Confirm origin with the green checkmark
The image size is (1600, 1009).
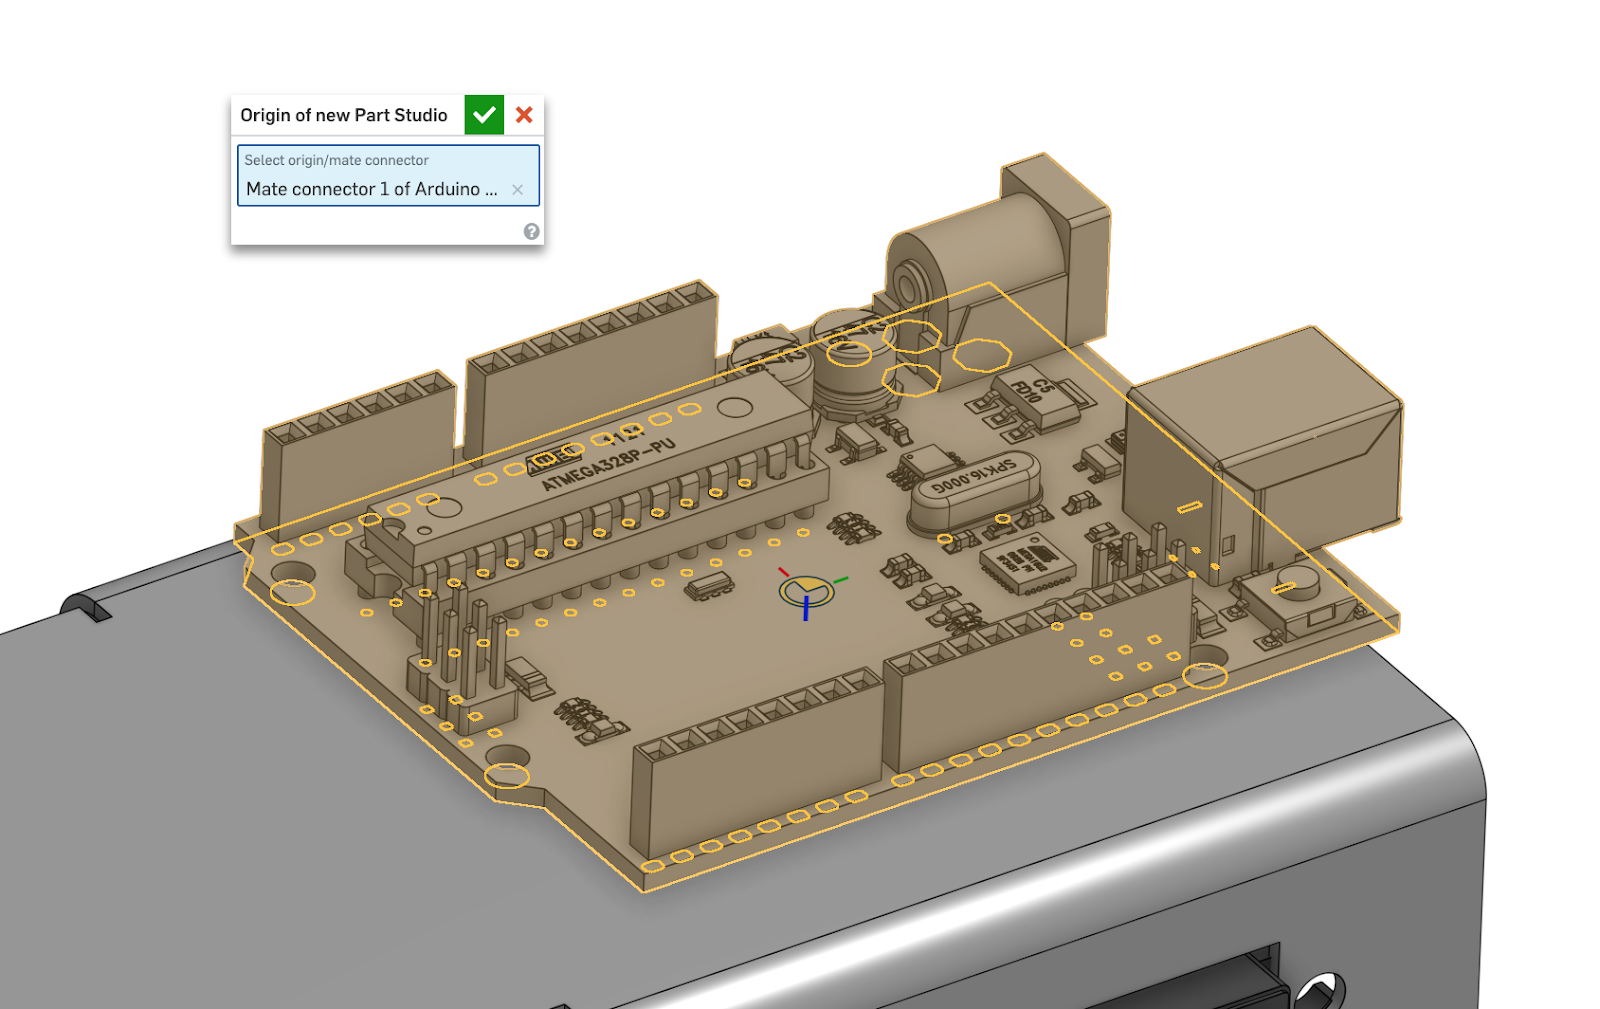tap(484, 115)
